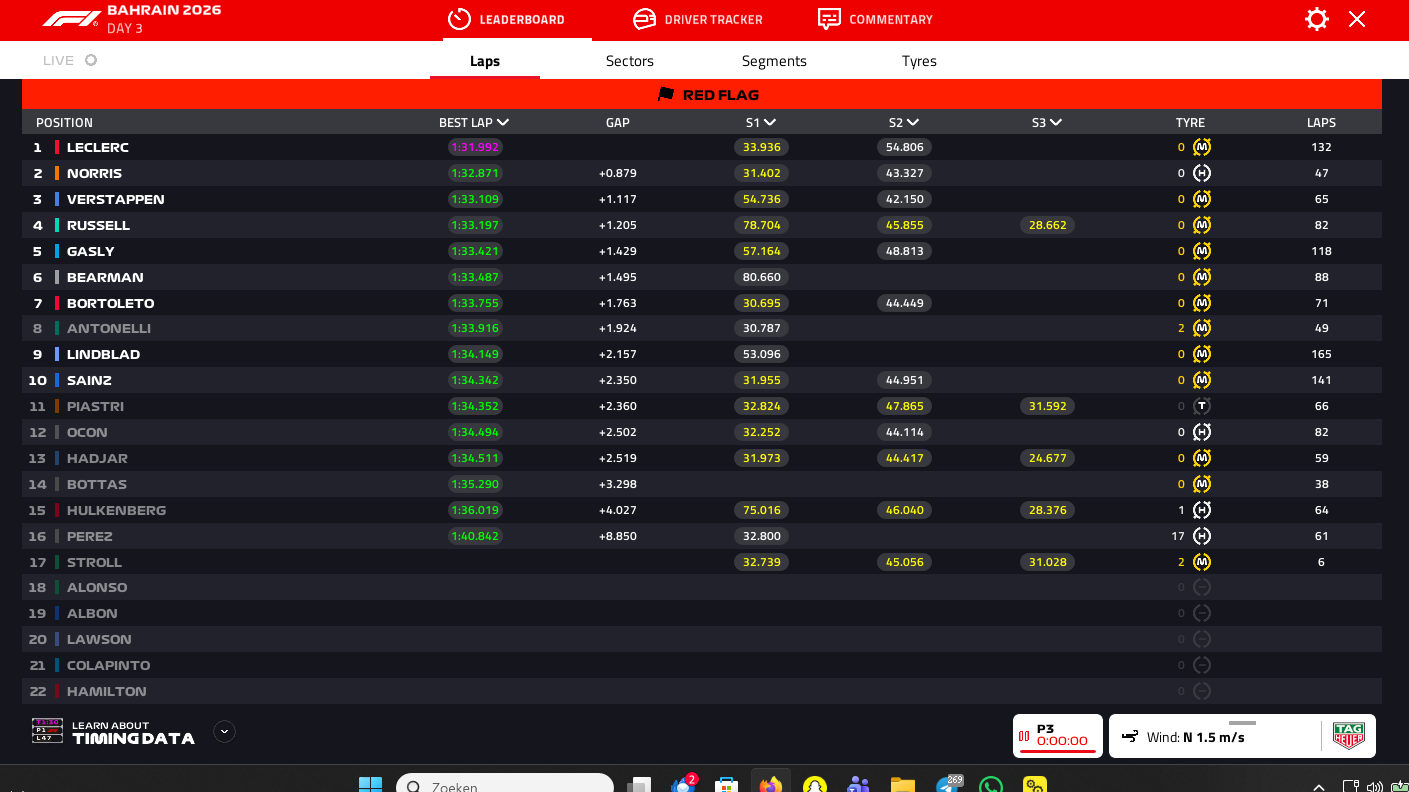
Task: Select Verstappen's row in leaderboard
Action: tap(115, 199)
